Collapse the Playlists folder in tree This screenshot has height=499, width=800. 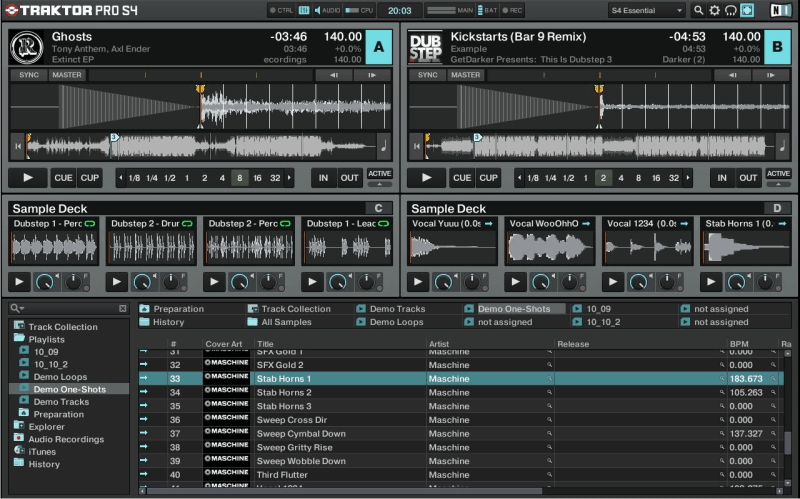tap(20, 339)
